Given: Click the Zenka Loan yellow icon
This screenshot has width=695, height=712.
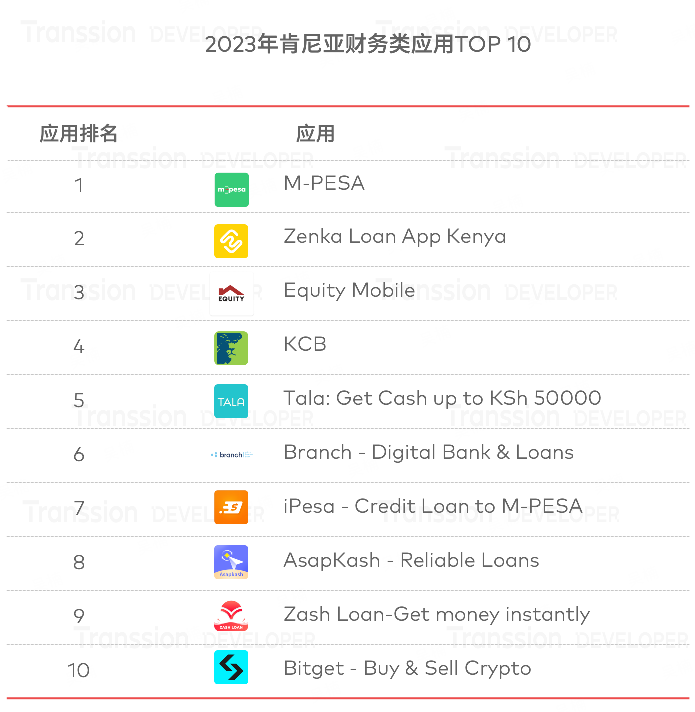Looking at the screenshot, I should [231, 240].
